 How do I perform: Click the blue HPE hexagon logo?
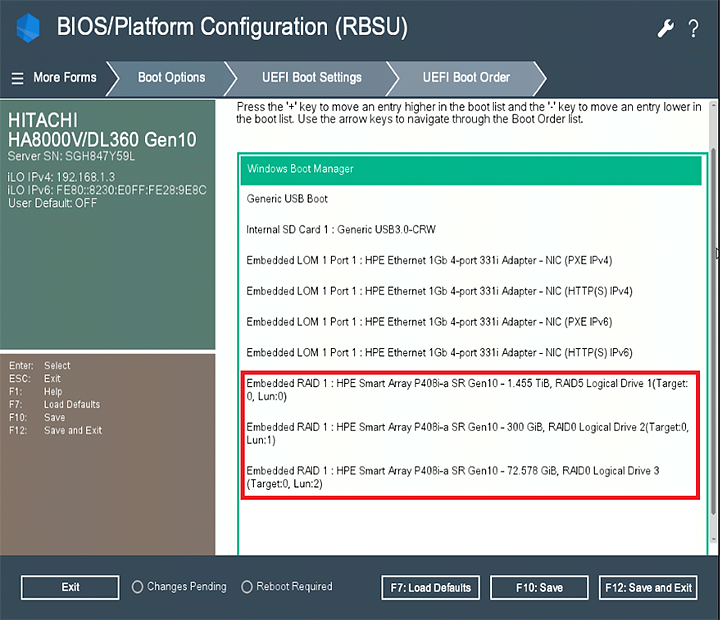tap(28, 28)
